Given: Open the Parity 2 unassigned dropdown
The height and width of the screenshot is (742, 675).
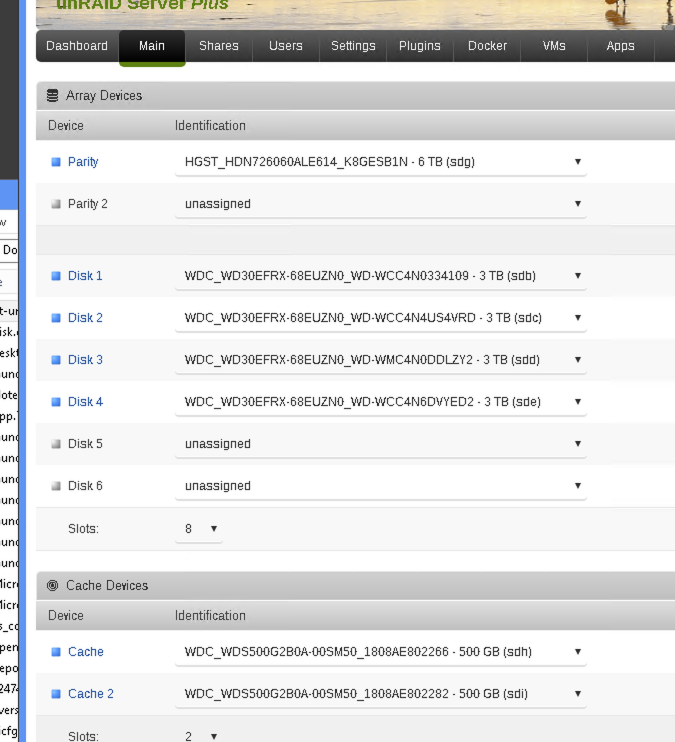Looking at the screenshot, I should (x=381, y=204).
